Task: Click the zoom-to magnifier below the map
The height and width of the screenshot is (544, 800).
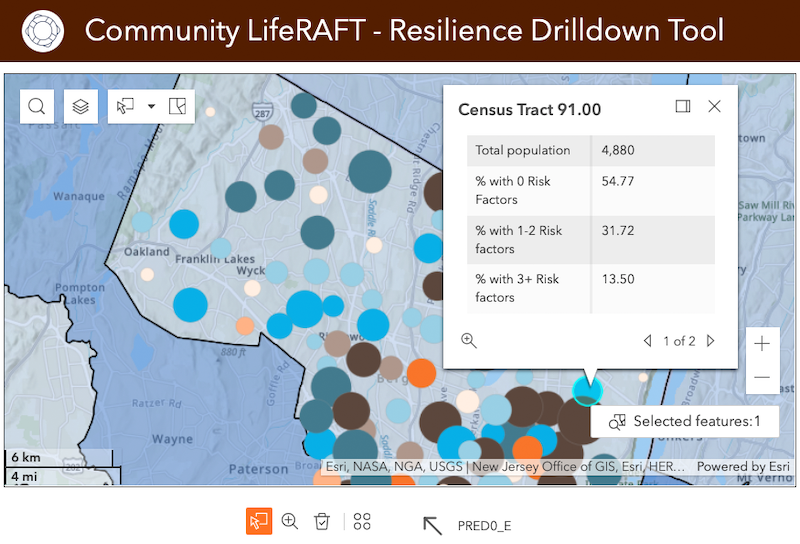Action: click(290, 521)
